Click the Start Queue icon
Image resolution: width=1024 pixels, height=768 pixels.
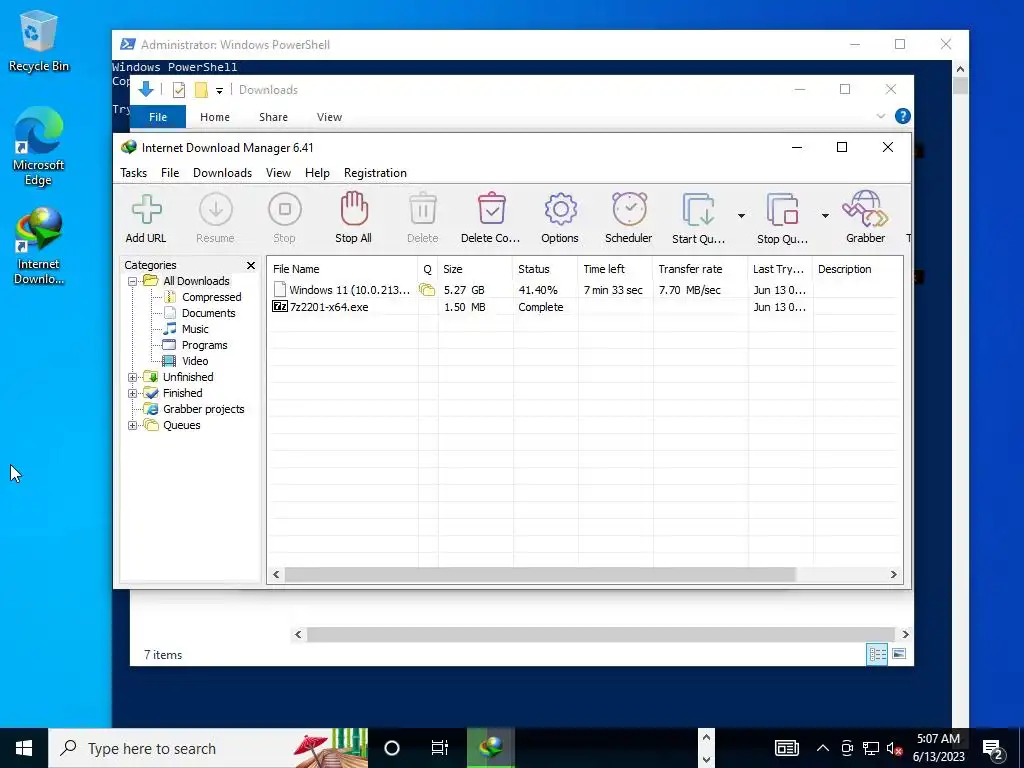coord(698,210)
